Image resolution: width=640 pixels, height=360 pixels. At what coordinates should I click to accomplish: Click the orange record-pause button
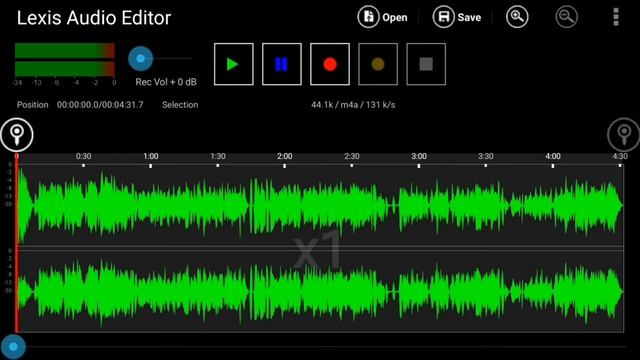(x=378, y=64)
